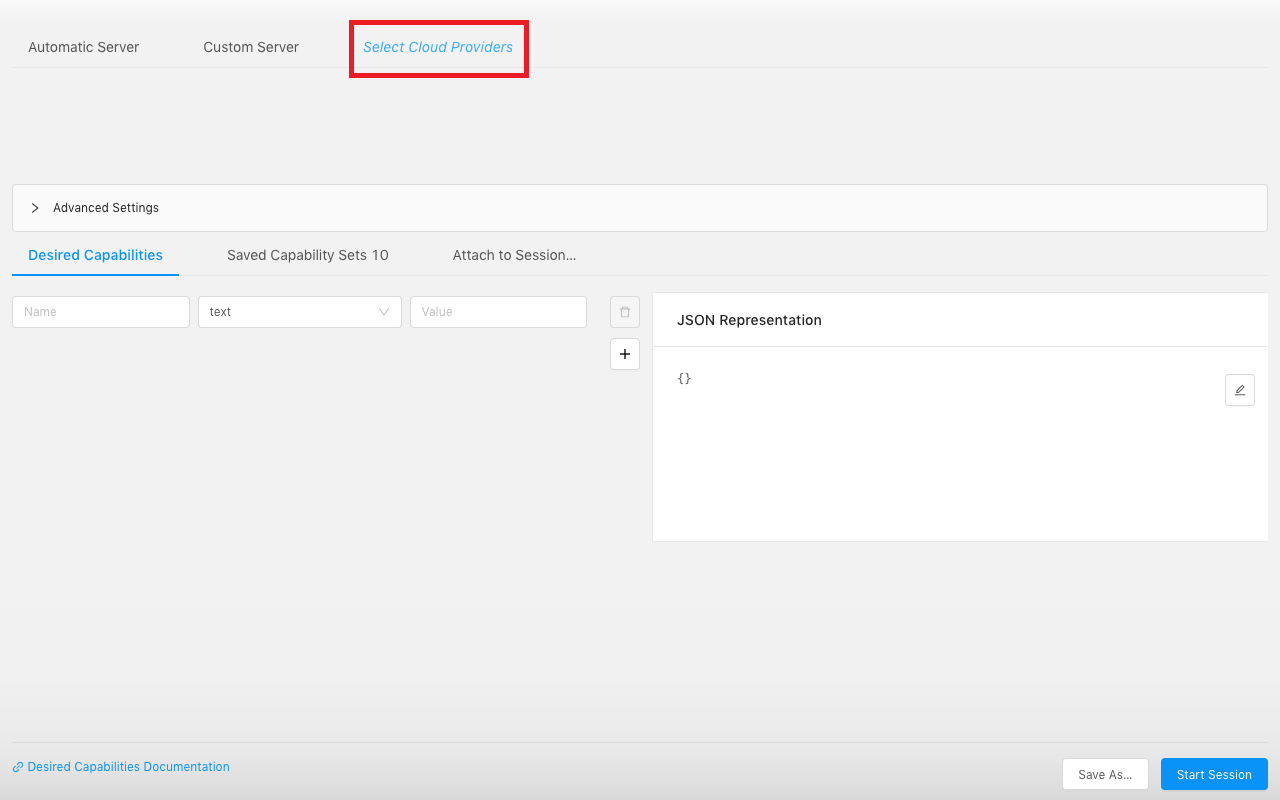Select the Desired Capabilities tab
The height and width of the screenshot is (800, 1280).
coord(95,255)
